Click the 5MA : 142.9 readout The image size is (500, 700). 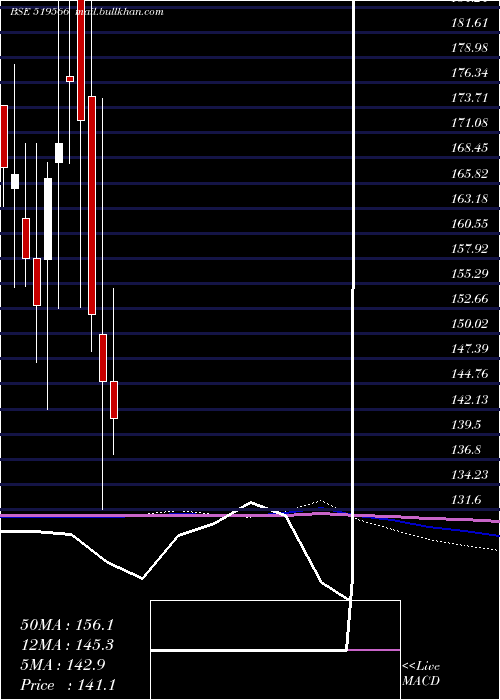pyautogui.click(x=63, y=665)
